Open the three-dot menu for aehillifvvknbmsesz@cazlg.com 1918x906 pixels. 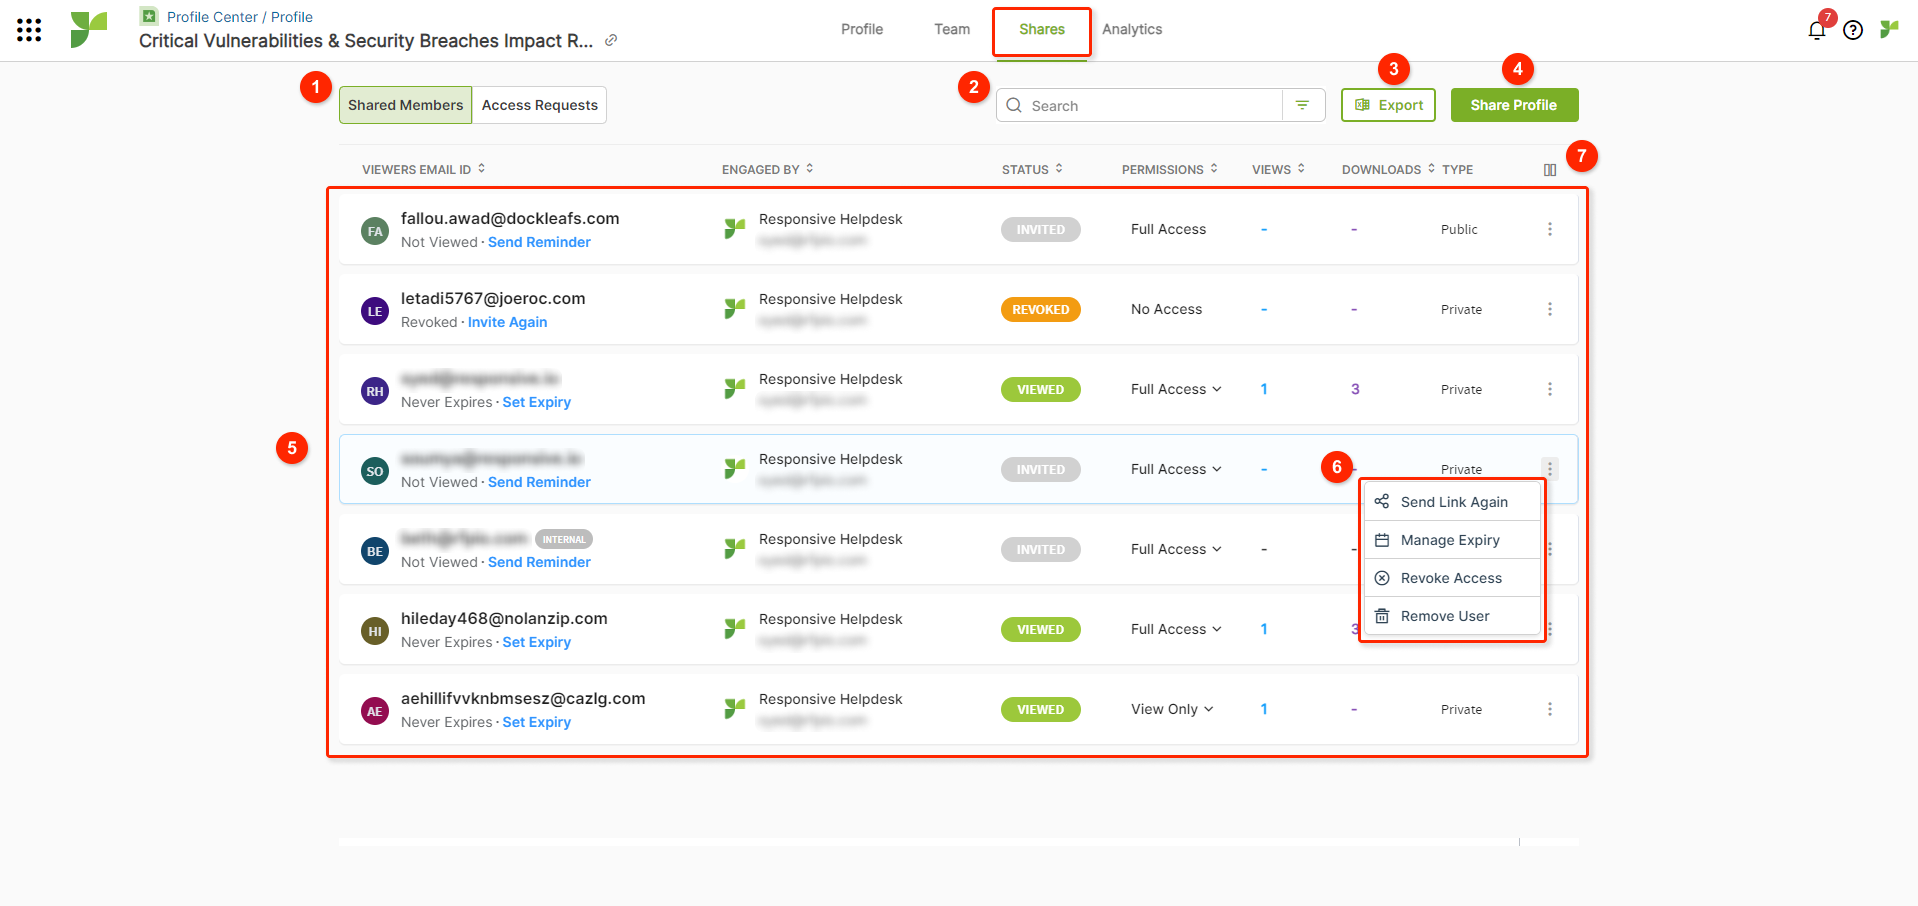tap(1549, 709)
